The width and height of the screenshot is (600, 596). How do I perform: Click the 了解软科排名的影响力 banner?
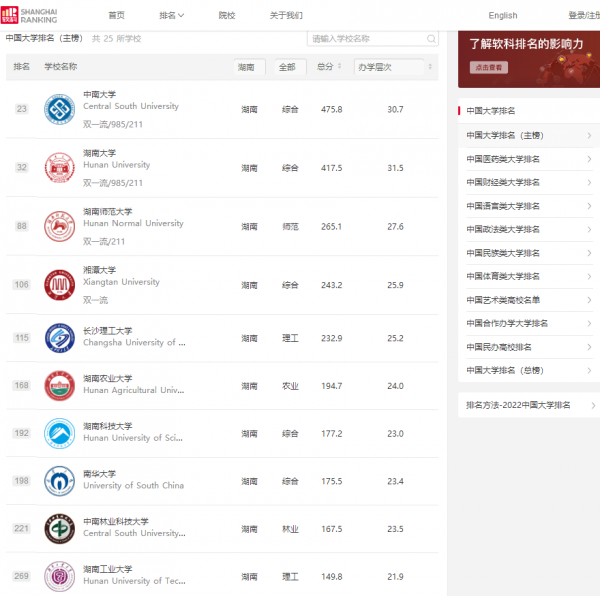coord(529,59)
